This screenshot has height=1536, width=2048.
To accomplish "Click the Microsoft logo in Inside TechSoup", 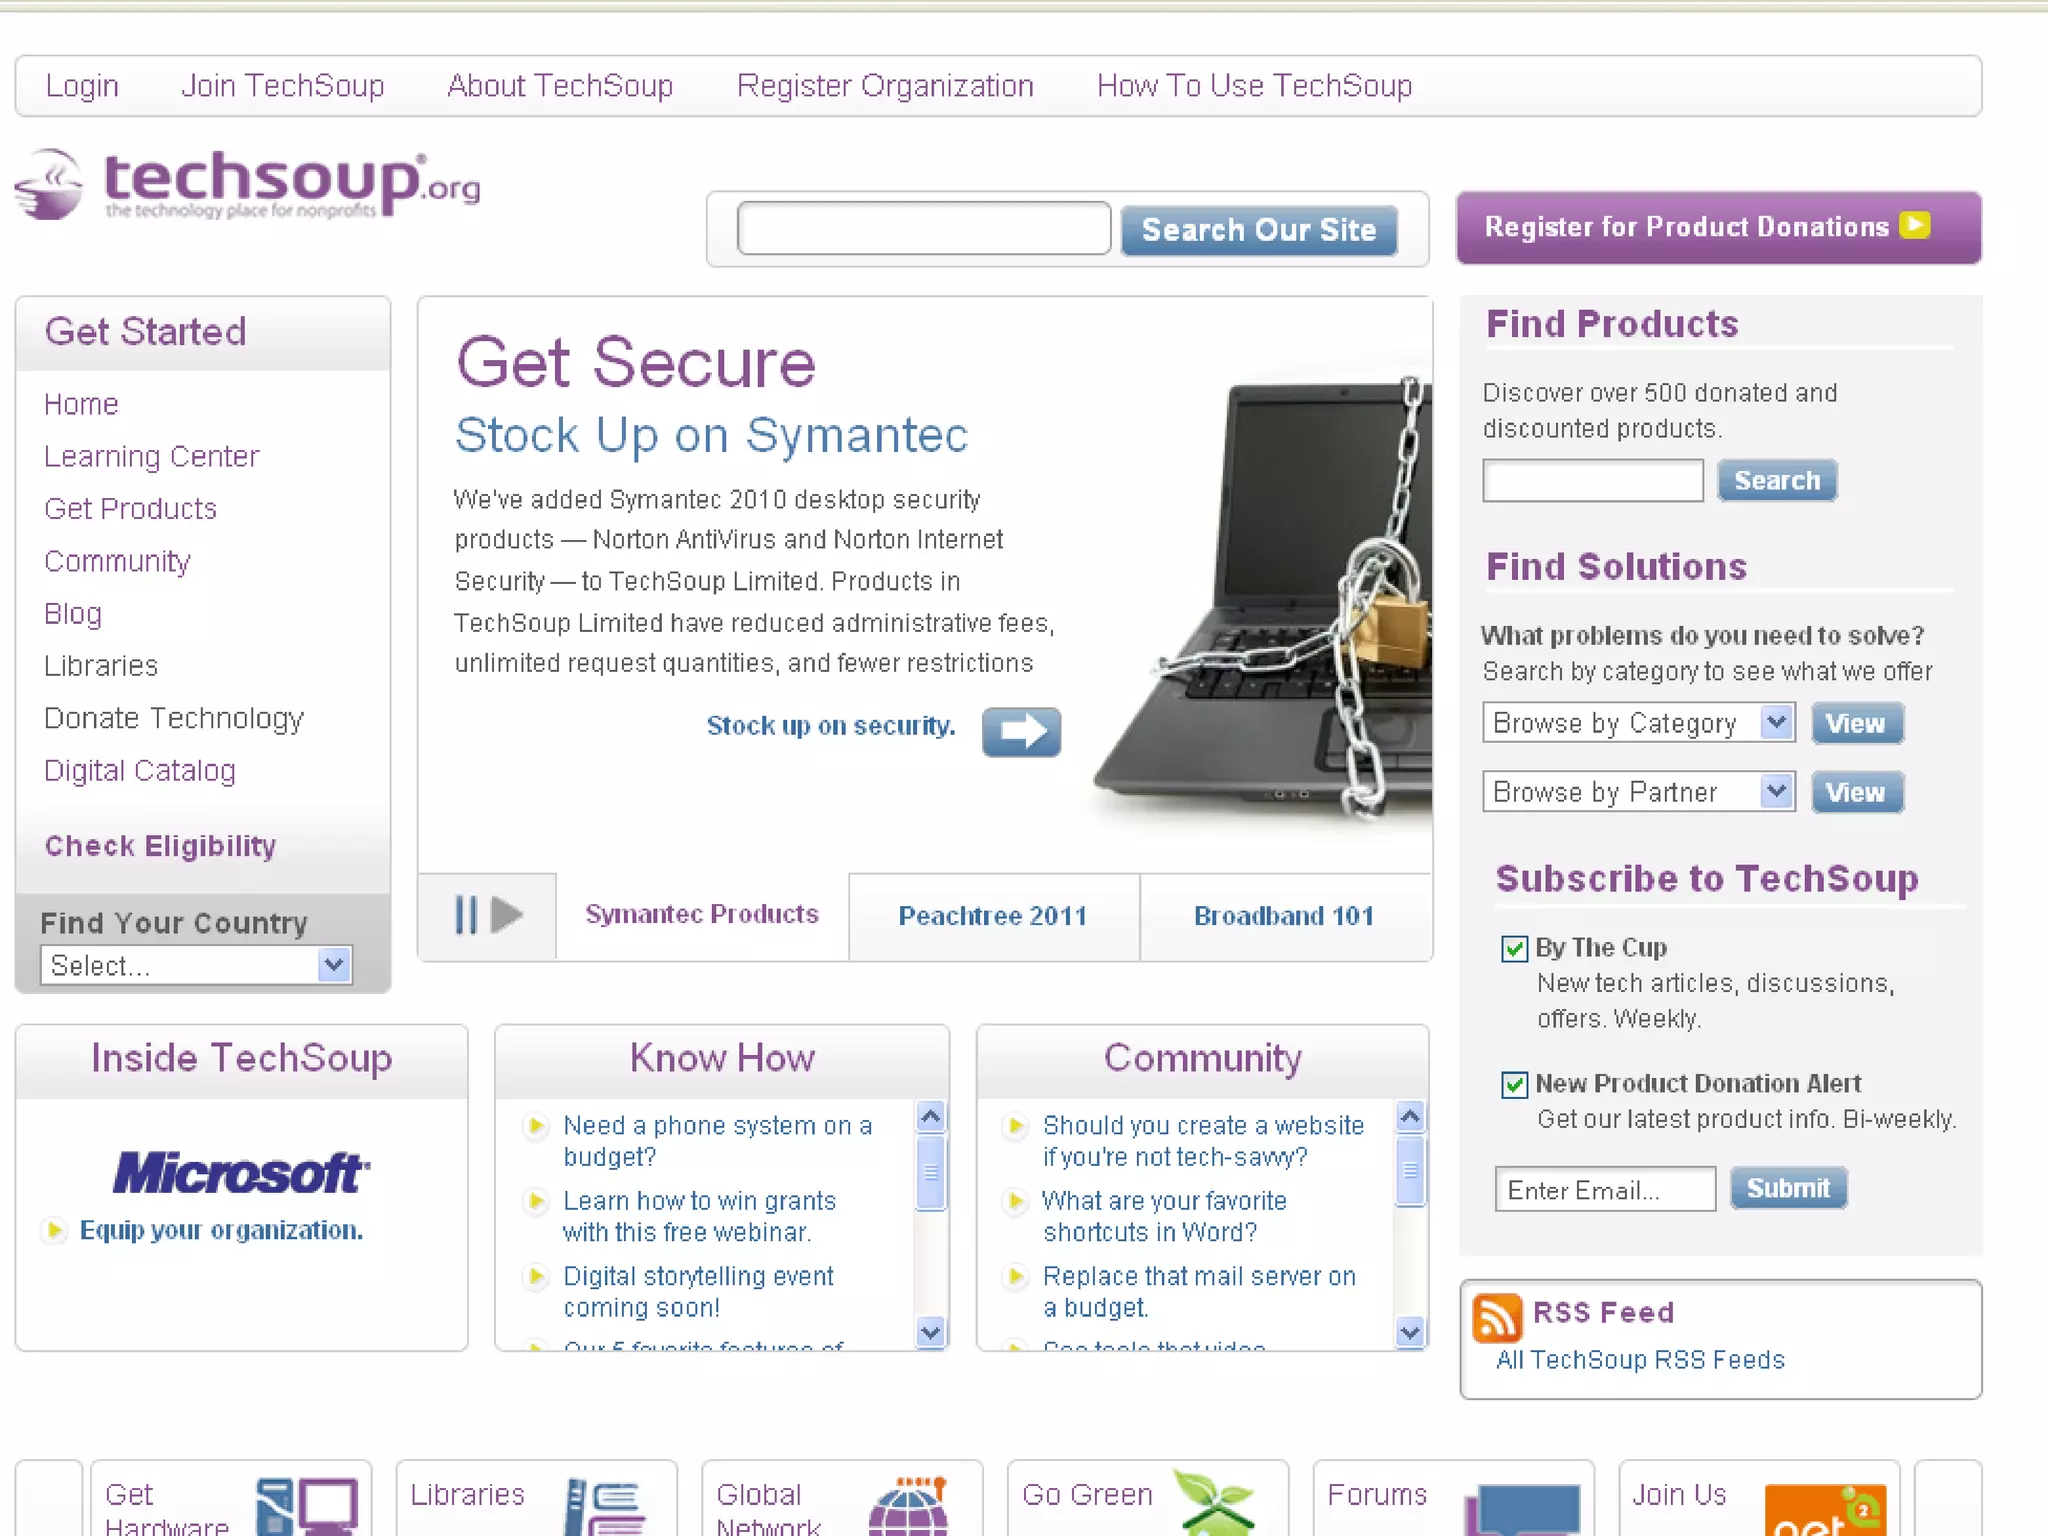I will point(241,1172).
